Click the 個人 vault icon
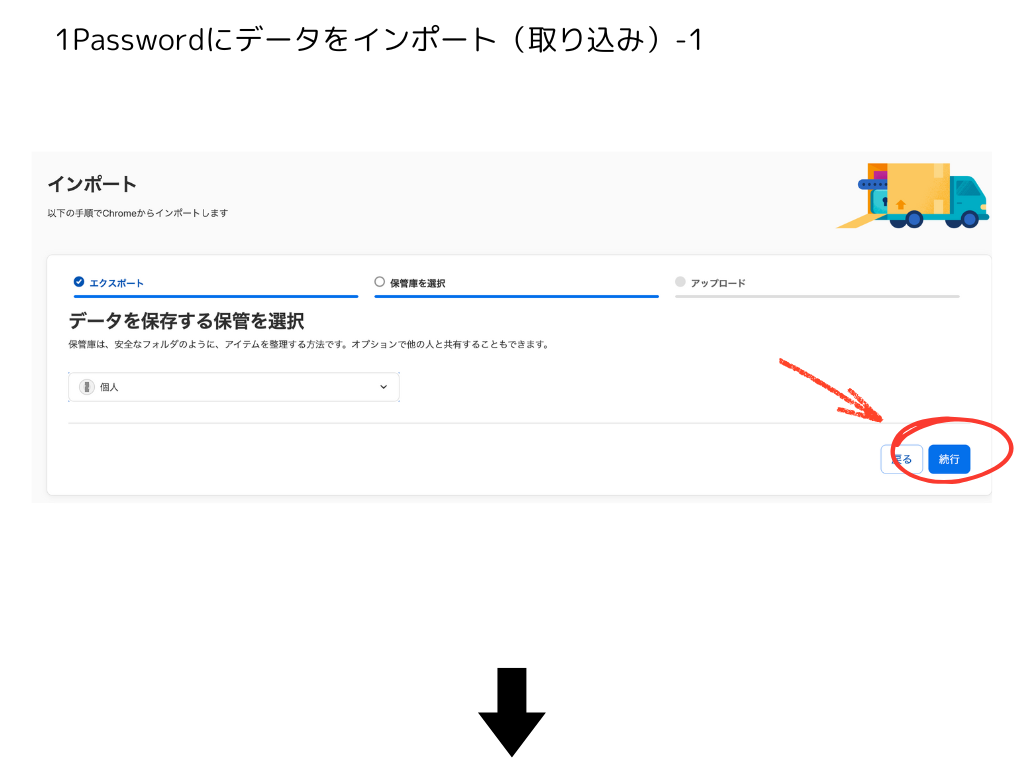 click(x=87, y=387)
